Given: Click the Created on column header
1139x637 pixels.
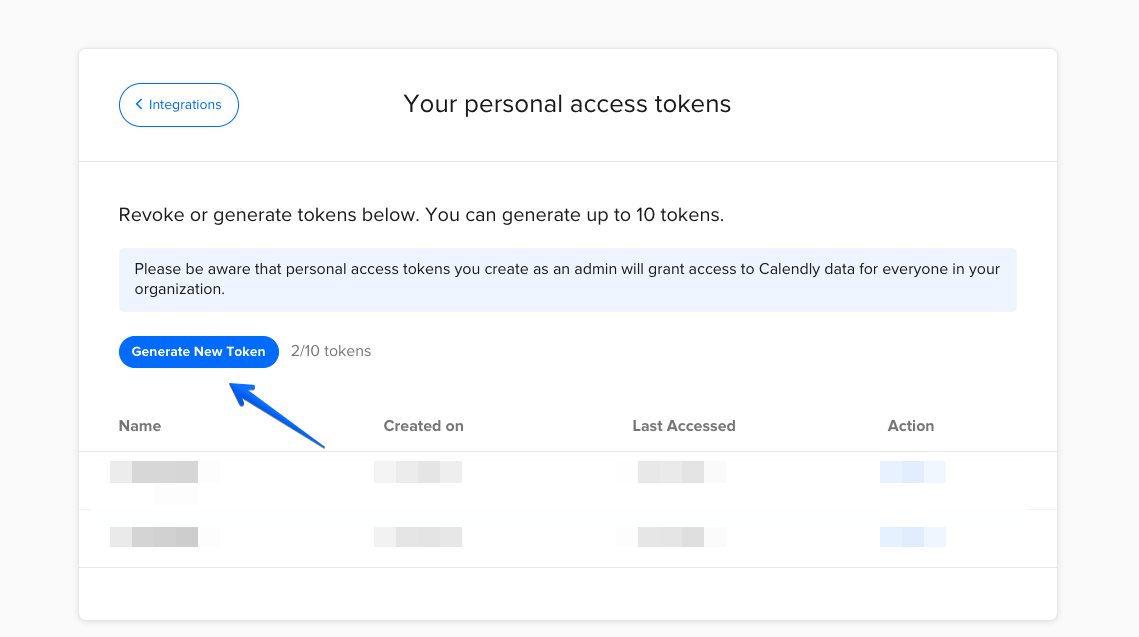Looking at the screenshot, I should point(423,426).
